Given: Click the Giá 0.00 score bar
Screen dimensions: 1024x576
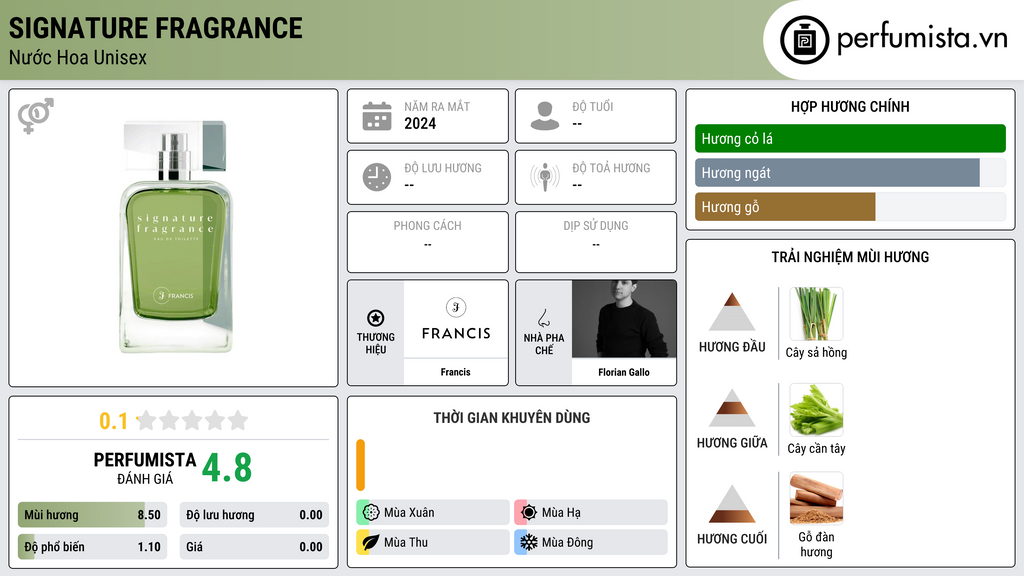Looking at the screenshot, I should pyautogui.click(x=254, y=547).
